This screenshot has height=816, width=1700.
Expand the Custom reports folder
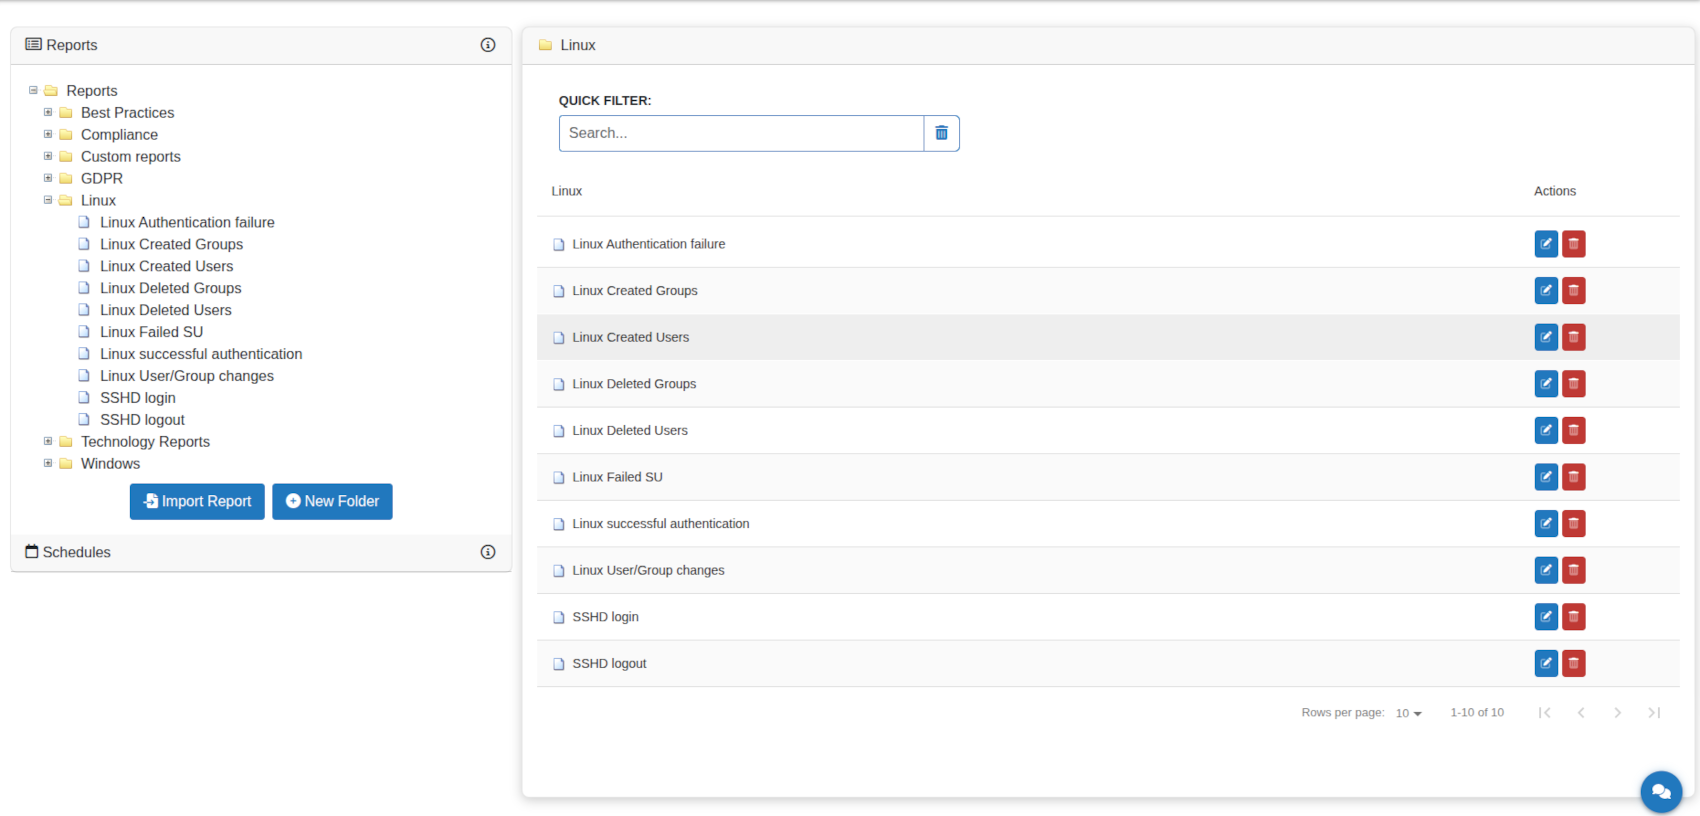click(48, 156)
